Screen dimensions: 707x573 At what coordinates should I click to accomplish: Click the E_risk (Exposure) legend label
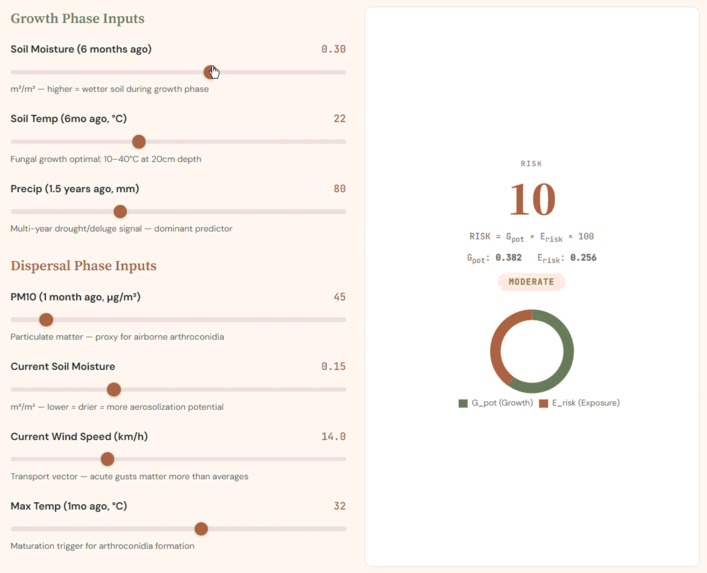tap(586, 403)
